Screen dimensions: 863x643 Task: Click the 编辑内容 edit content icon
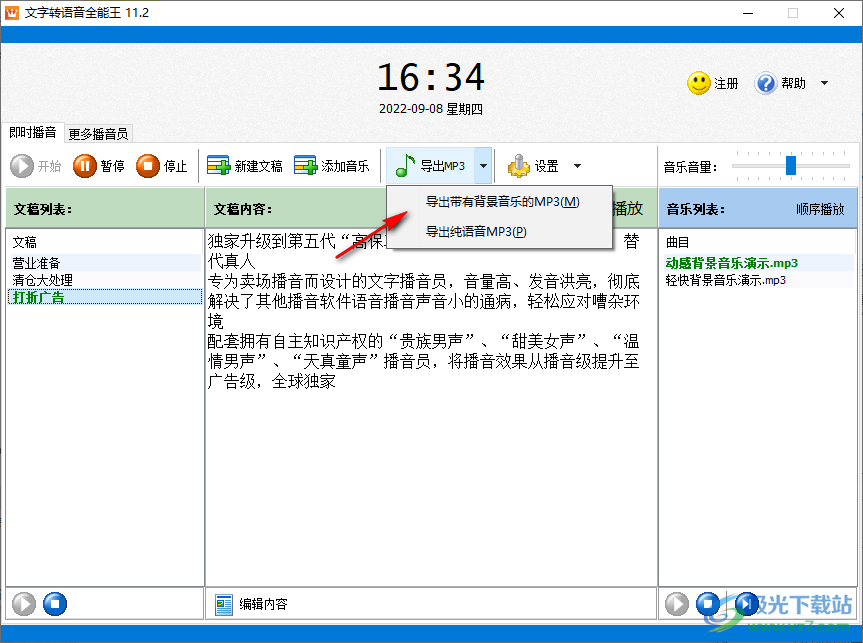tap(223, 604)
